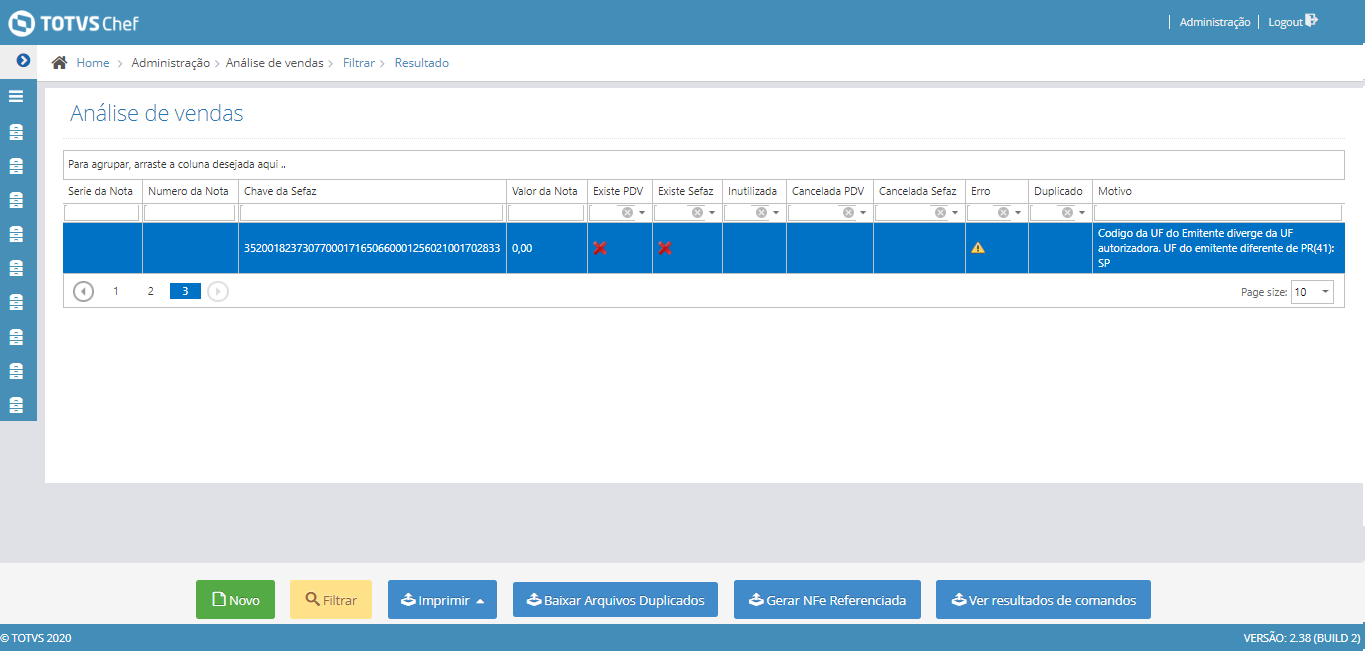Sort by Serie da Nota column header

click(101, 191)
